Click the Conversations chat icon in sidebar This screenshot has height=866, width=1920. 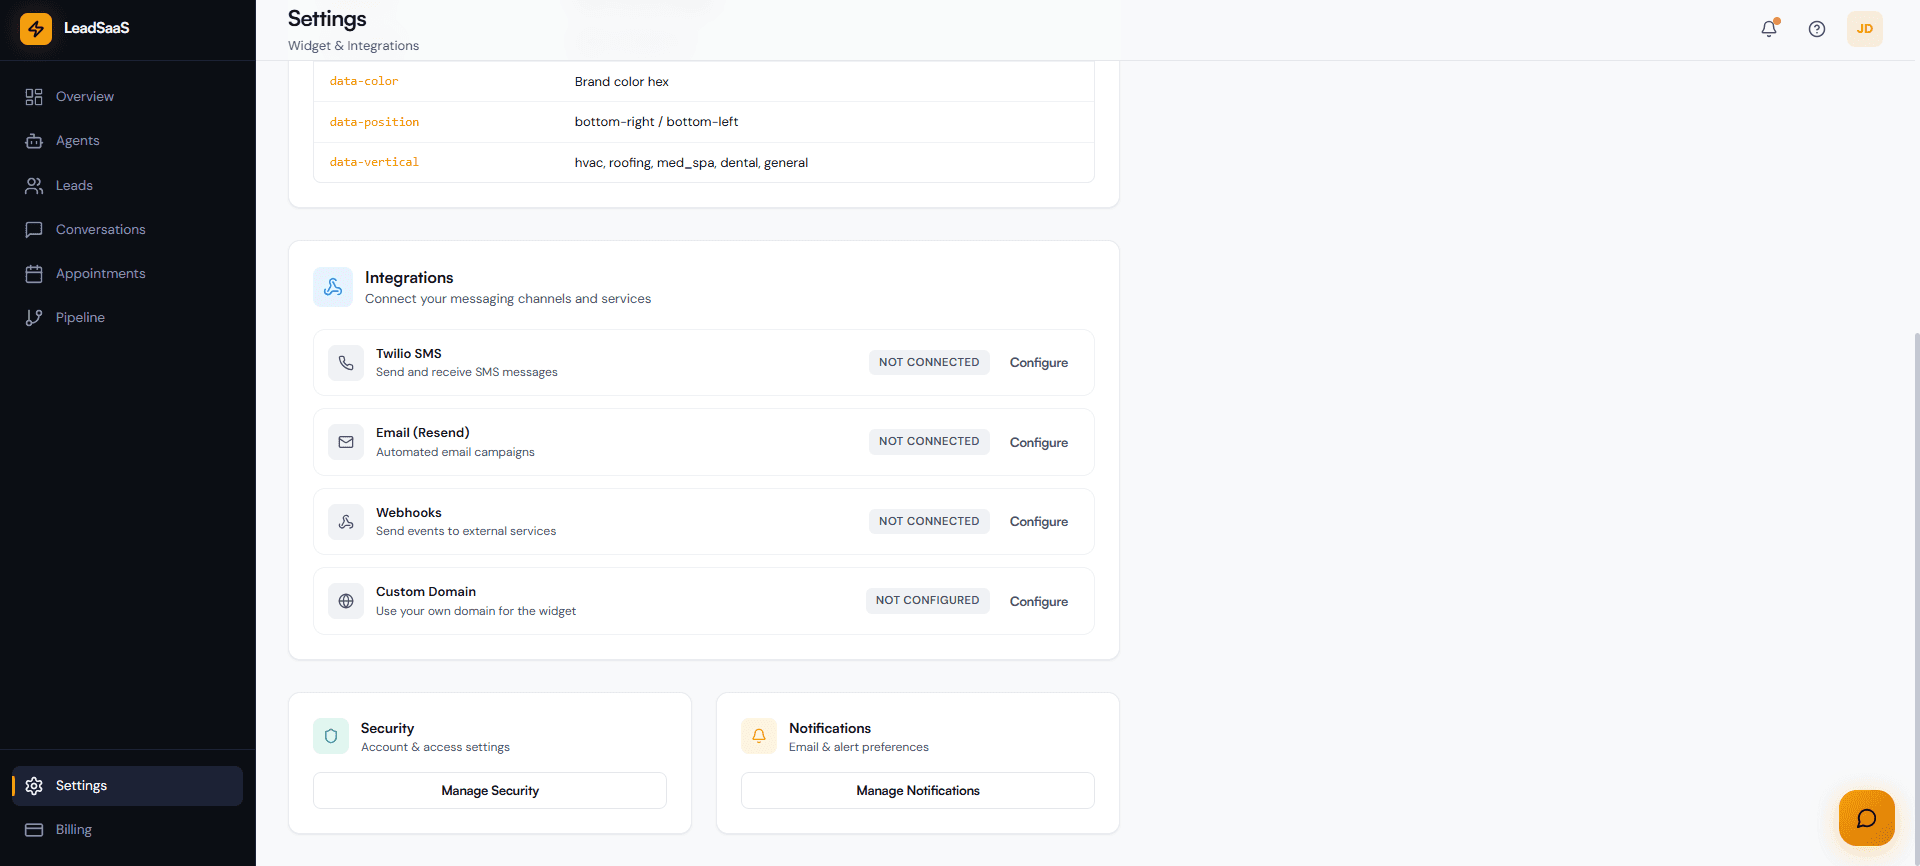(34, 230)
